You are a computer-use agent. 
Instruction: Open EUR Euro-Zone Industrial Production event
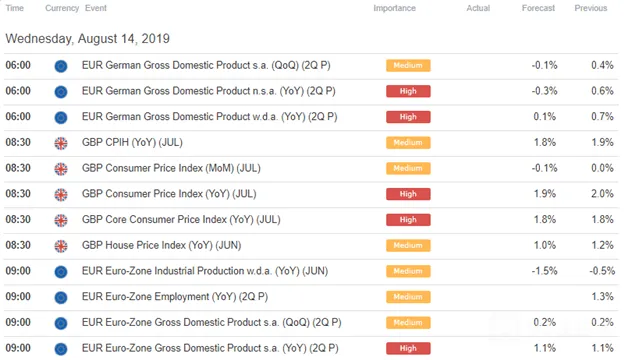tap(205, 271)
